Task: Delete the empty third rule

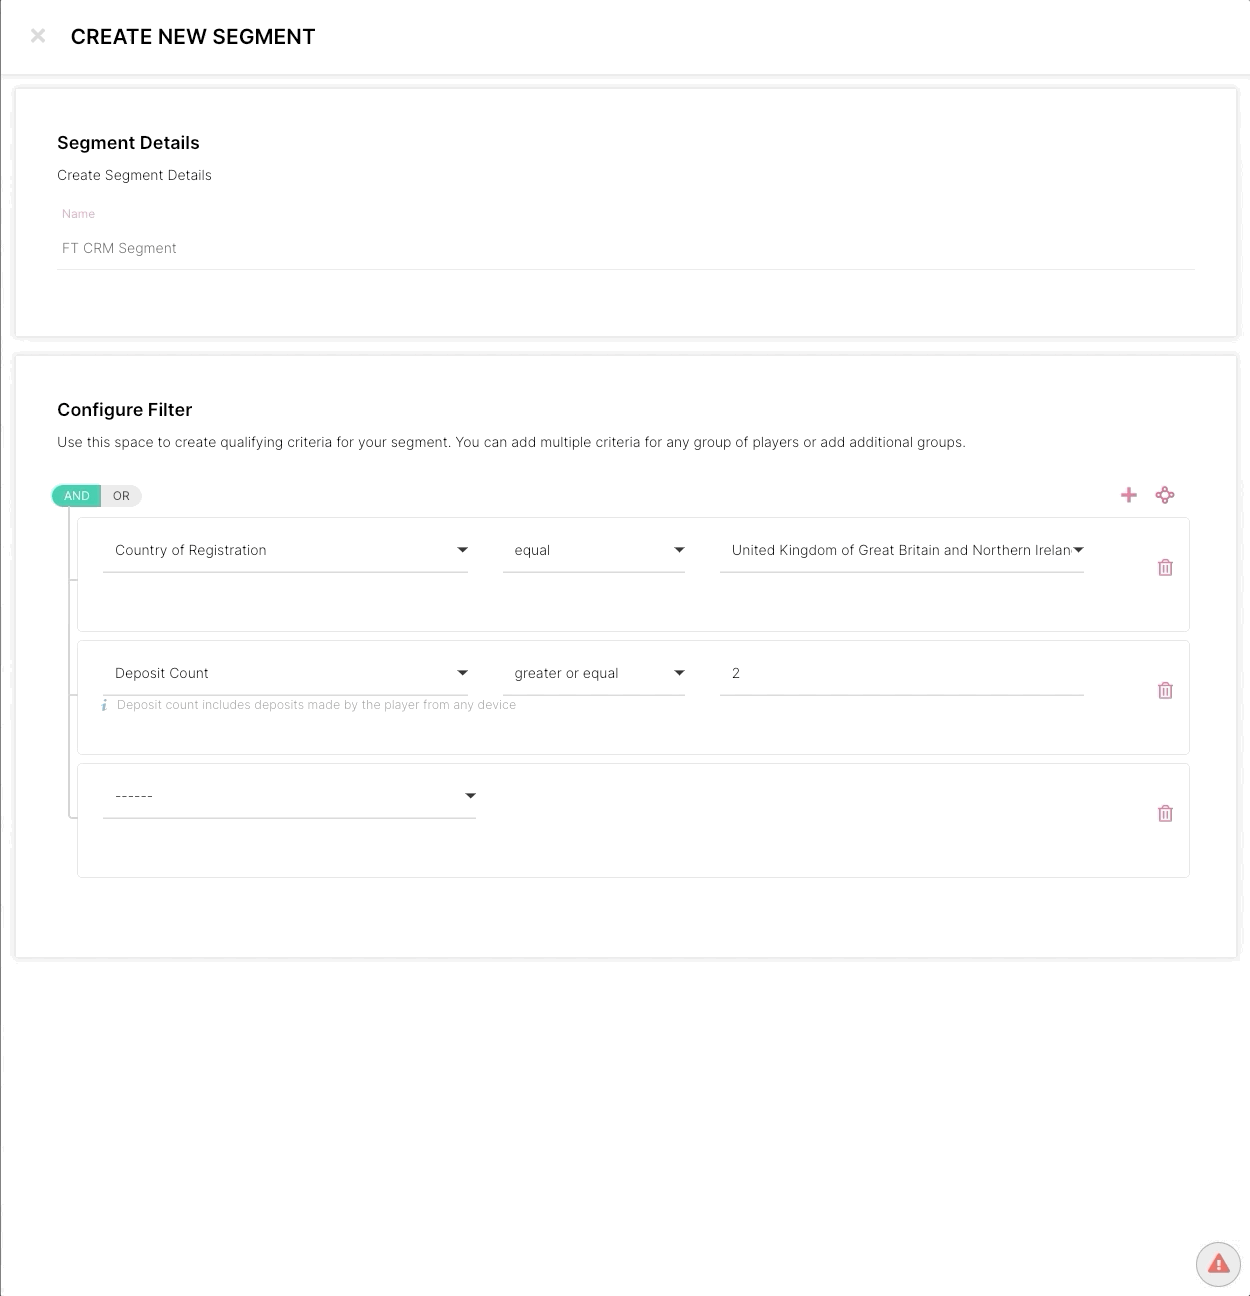Action: [1165, 813]
